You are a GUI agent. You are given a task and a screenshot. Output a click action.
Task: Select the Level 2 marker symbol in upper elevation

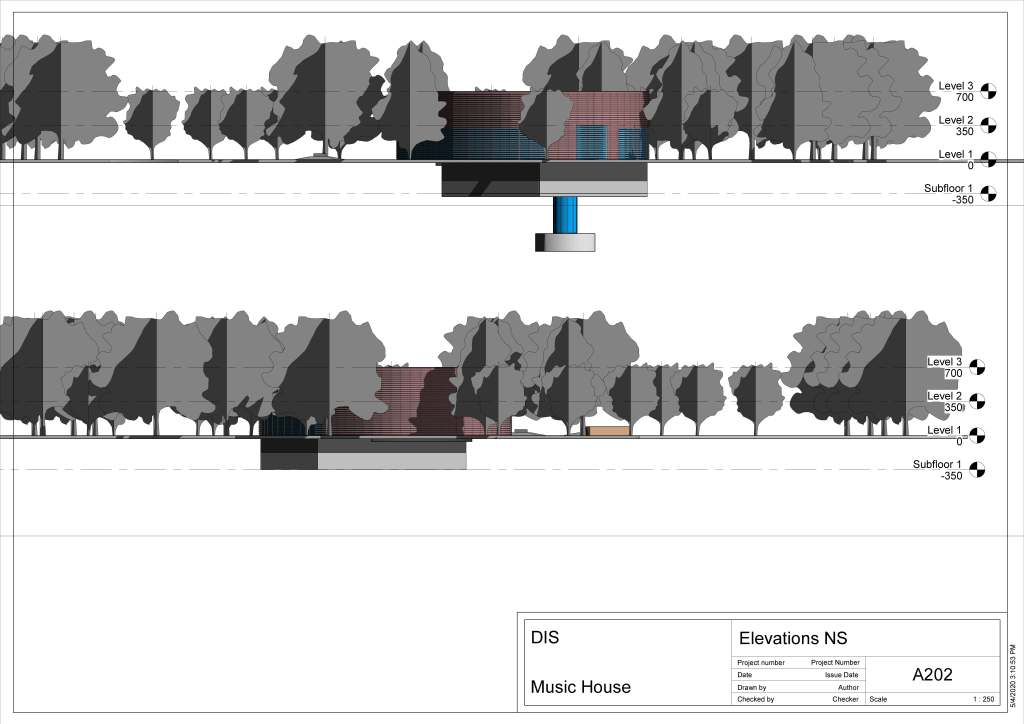(x=989, y=125)
